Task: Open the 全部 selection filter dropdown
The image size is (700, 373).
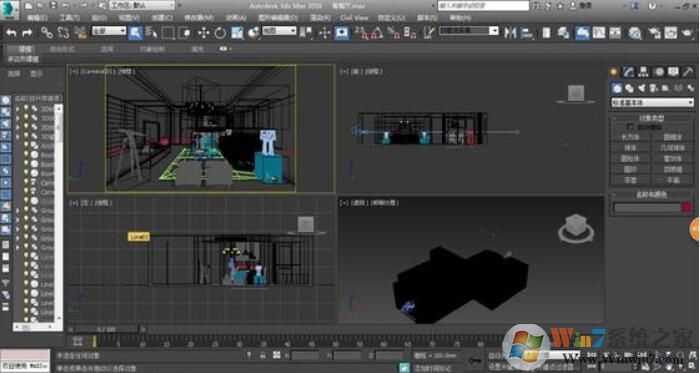Action: pyautogui.click(x=109, y=31)
